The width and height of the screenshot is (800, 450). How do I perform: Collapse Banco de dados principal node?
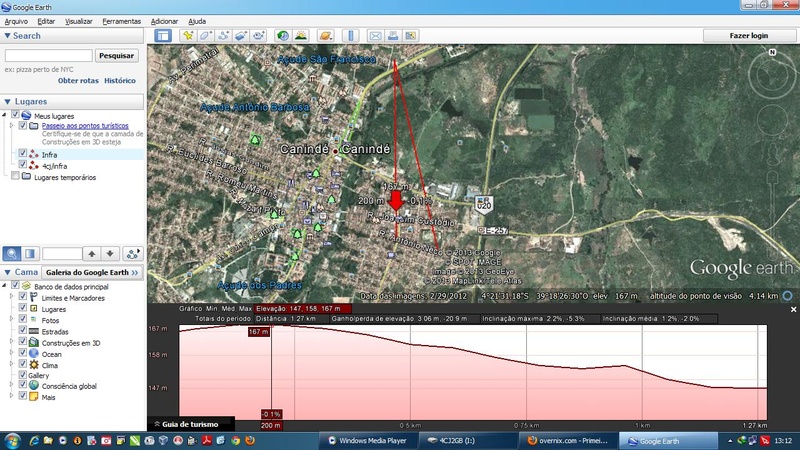click(5, 286)
